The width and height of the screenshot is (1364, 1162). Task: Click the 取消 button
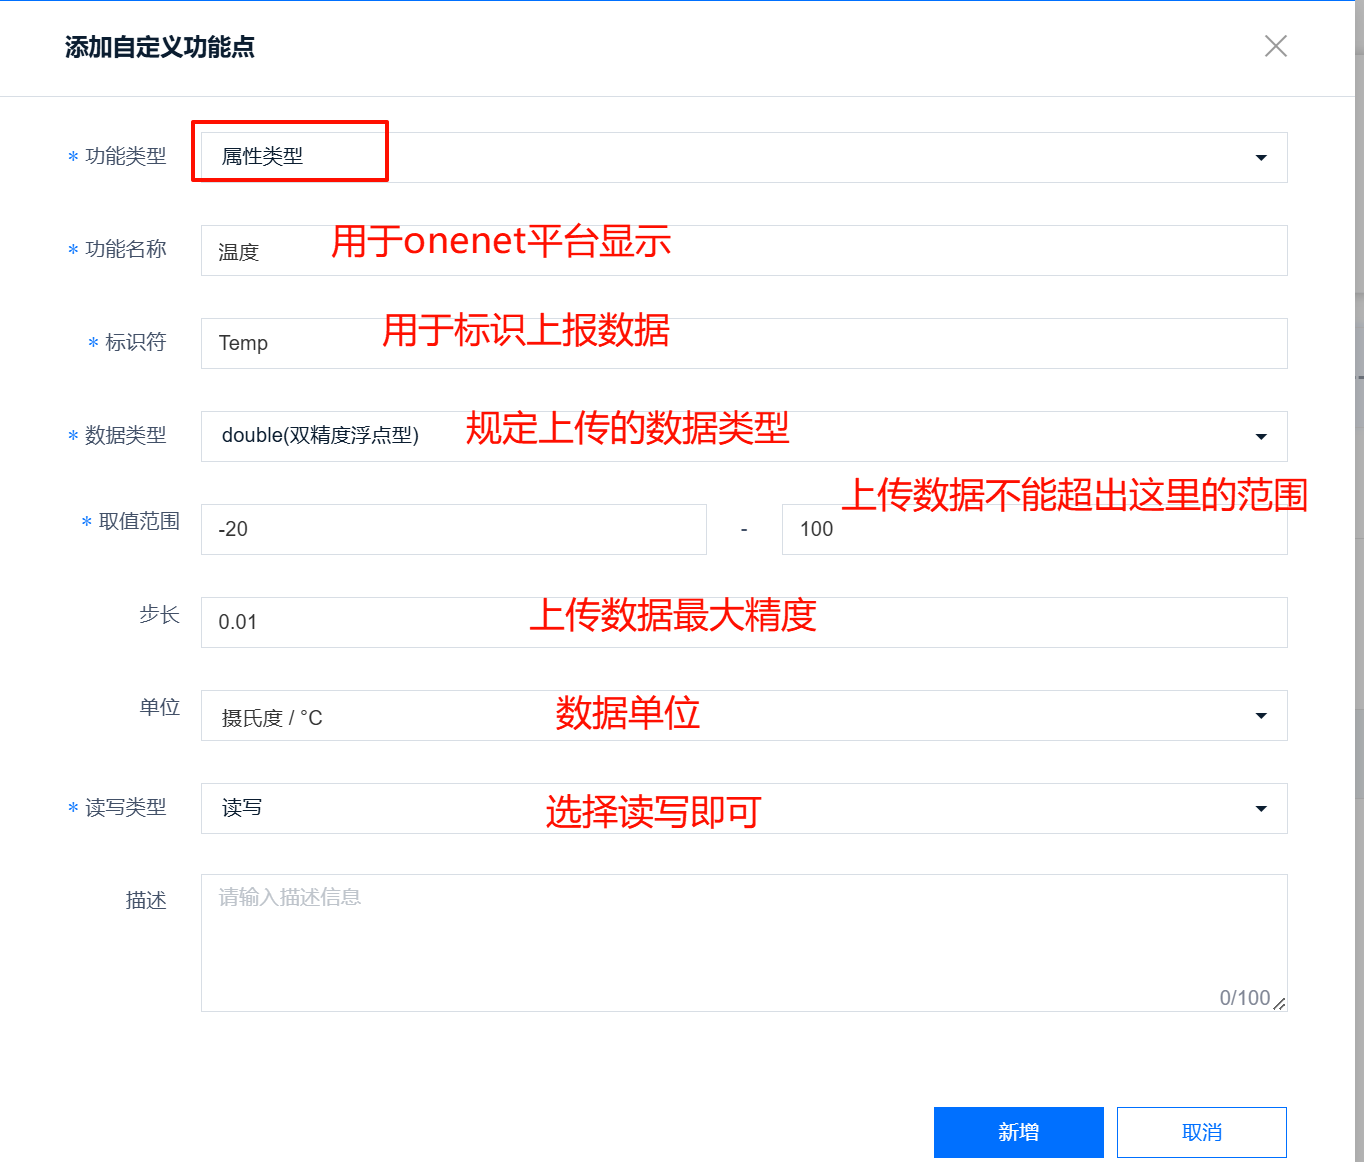click(1201, 1132)
